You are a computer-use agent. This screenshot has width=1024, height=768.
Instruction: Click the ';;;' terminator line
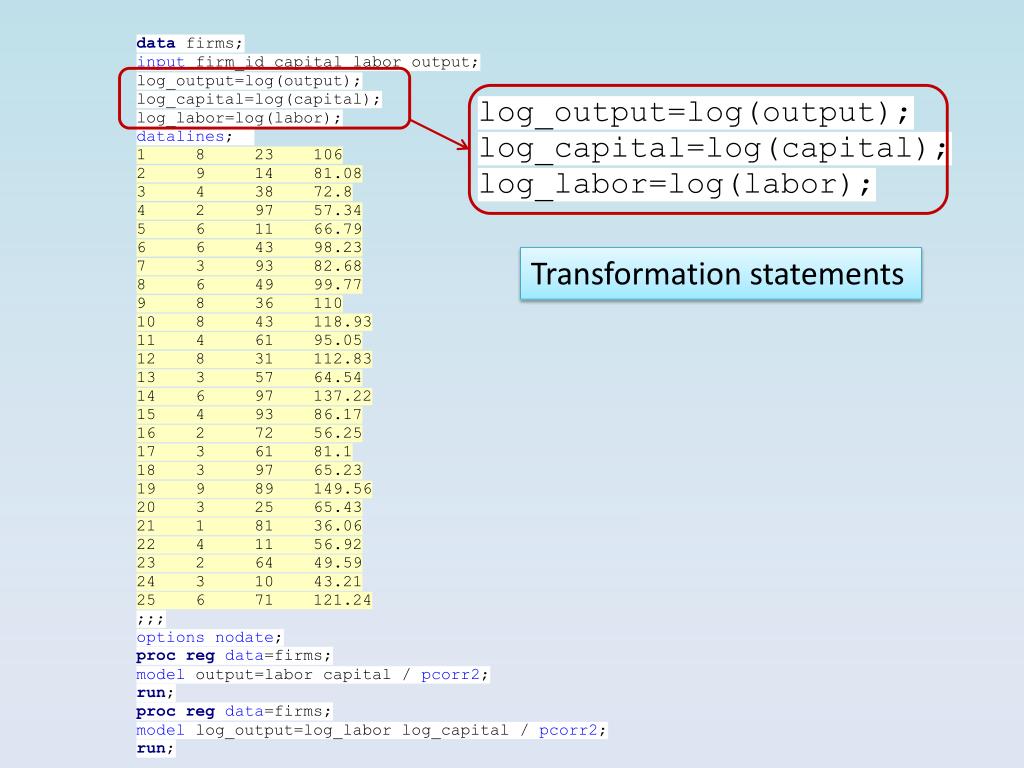pos(150,618)
